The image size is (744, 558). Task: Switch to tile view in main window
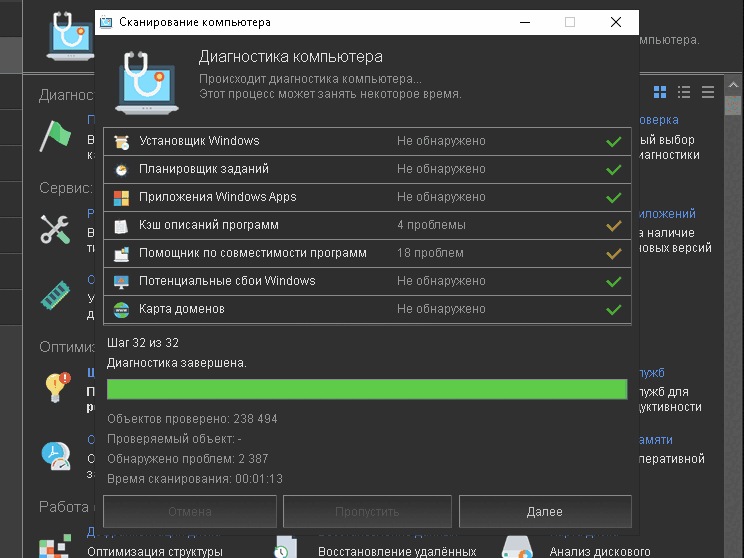pyautogui.click(x=660, y=92)
